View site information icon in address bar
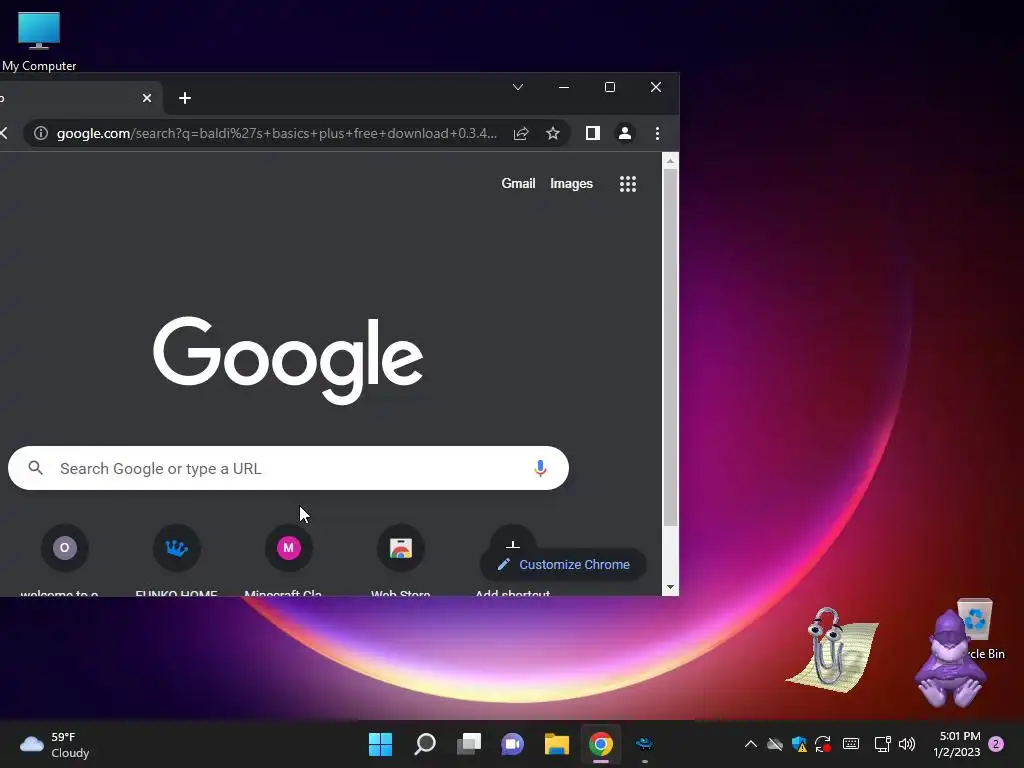 pyautogui.click(x=40, y=133)
